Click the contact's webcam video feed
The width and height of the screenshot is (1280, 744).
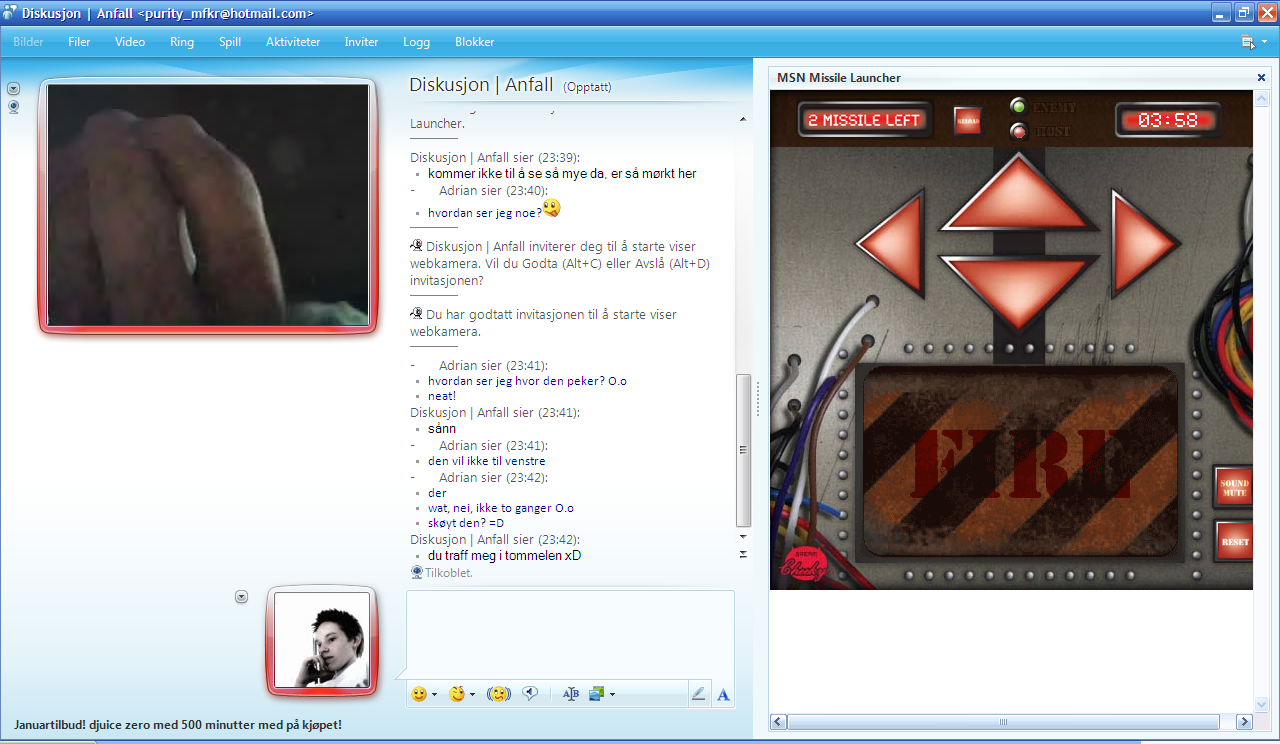(x=207, y=205)
